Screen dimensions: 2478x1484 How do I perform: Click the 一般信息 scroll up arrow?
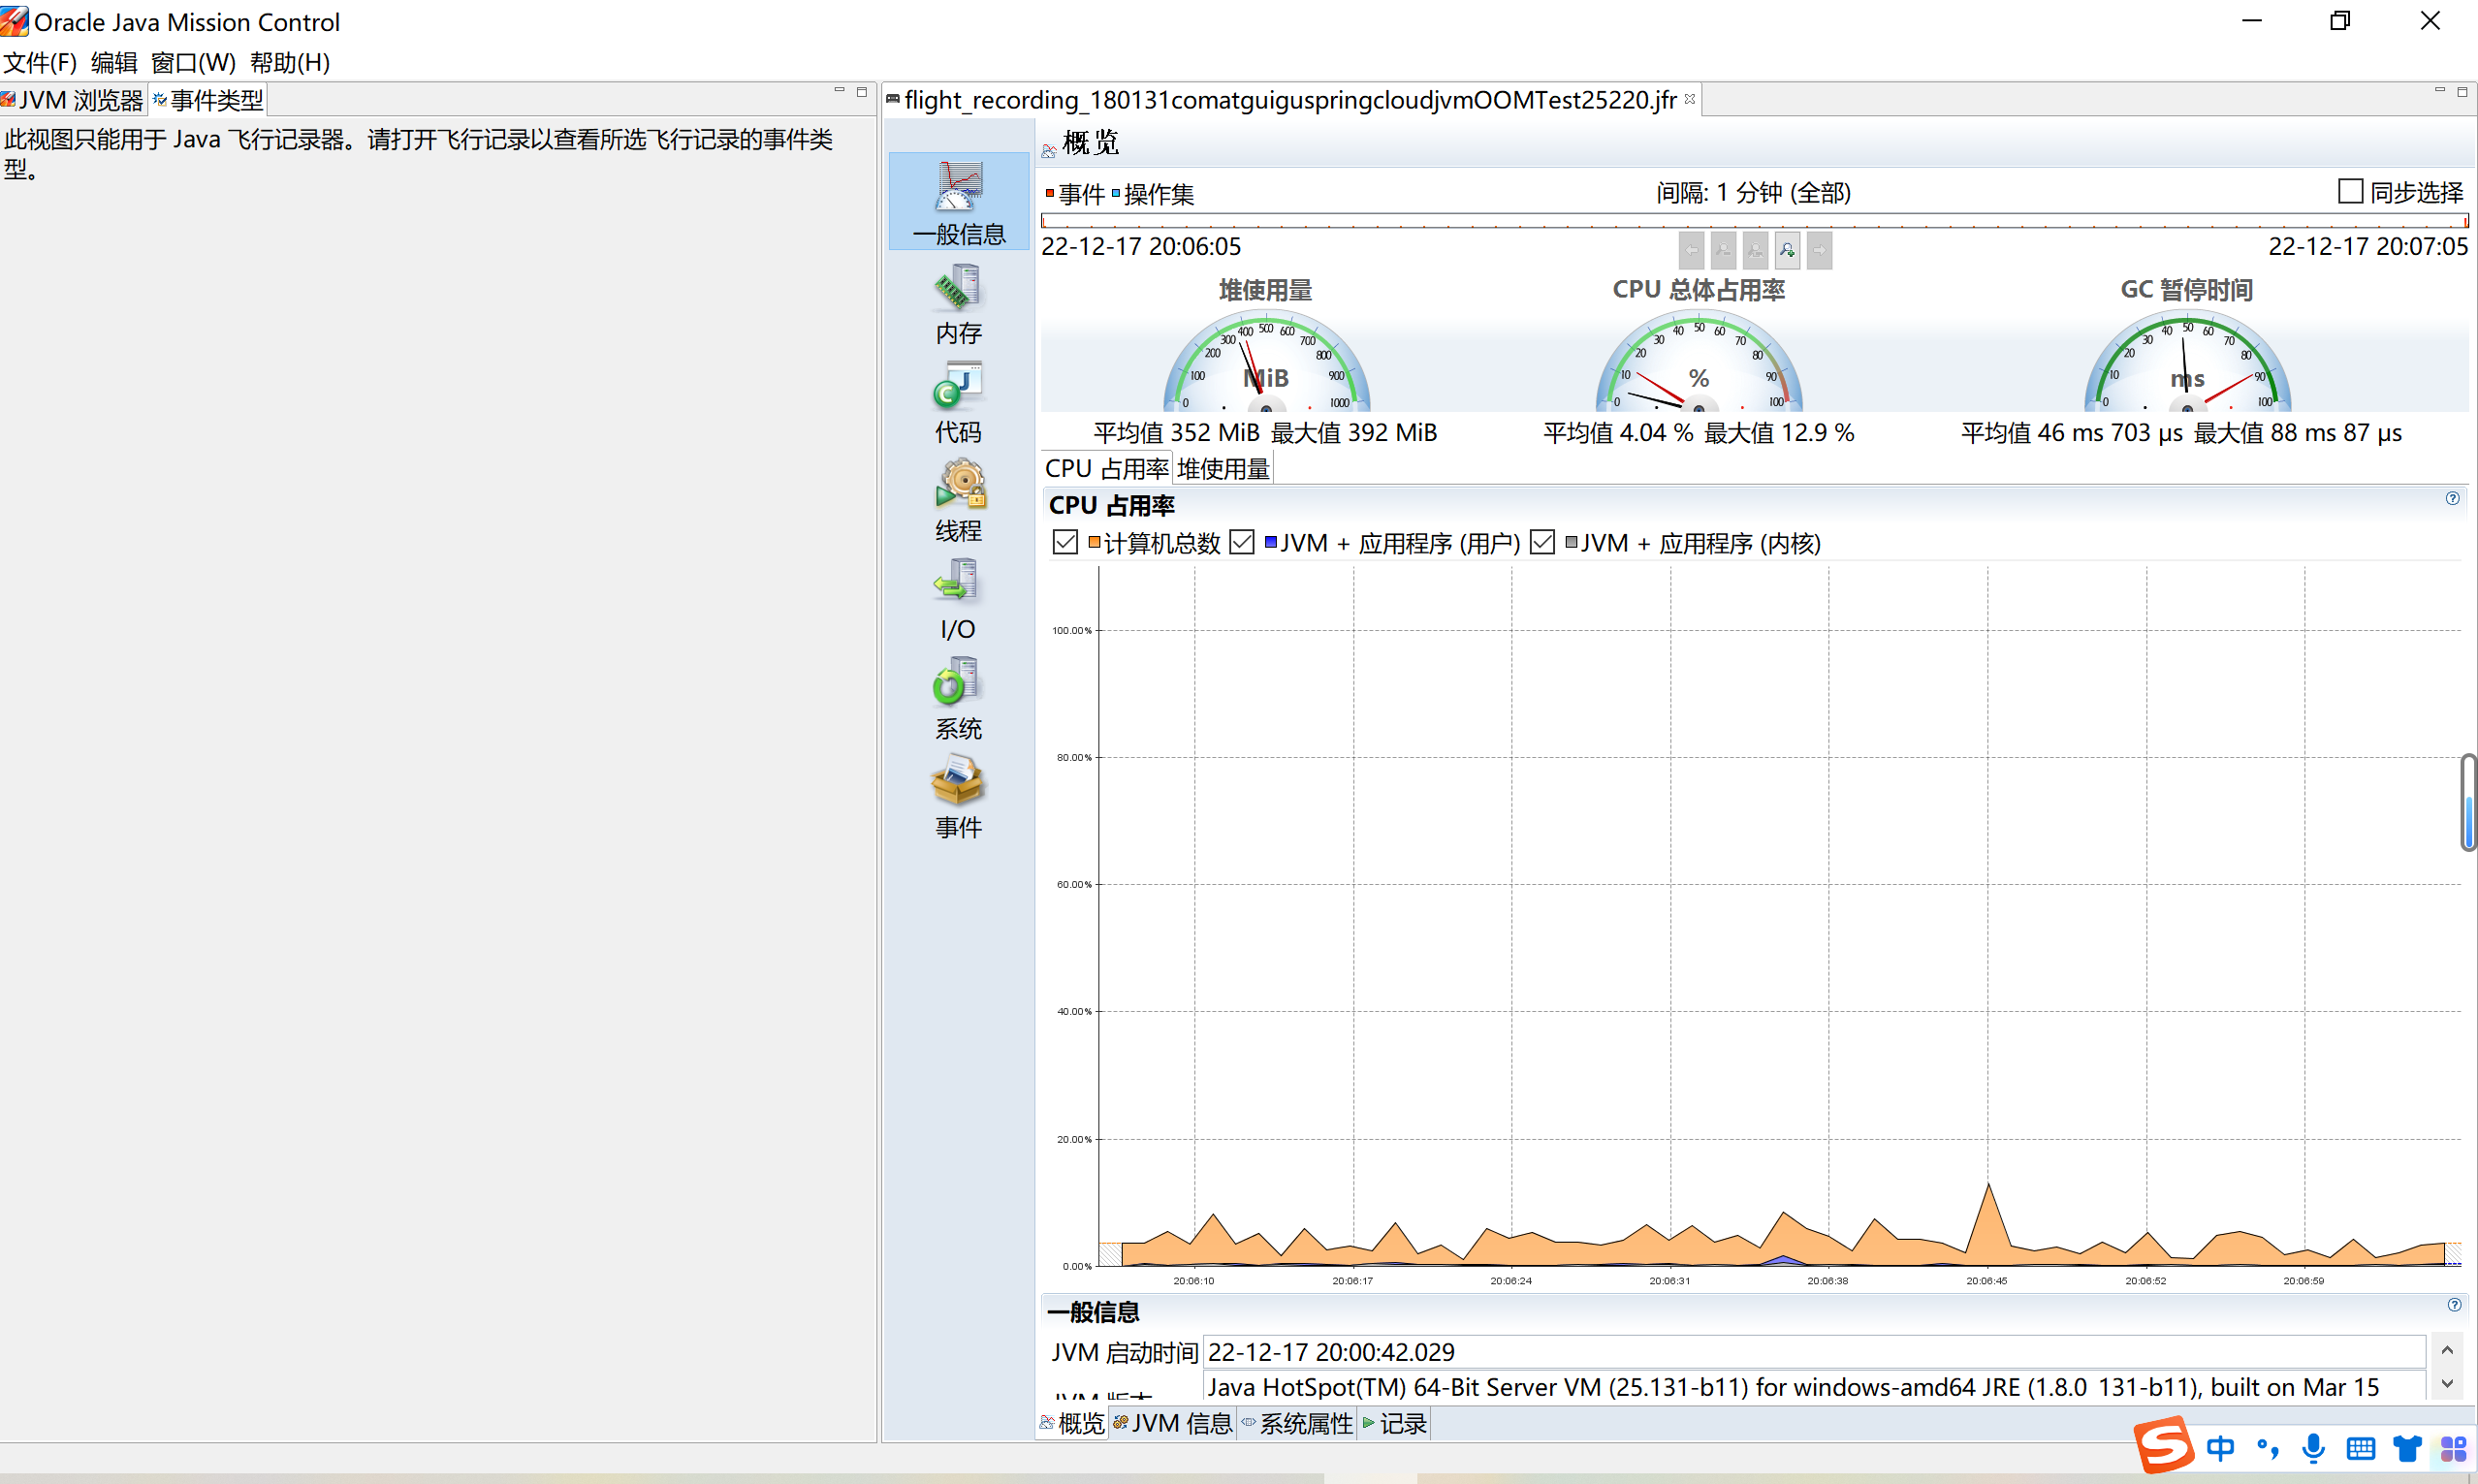point(2447,1350)
